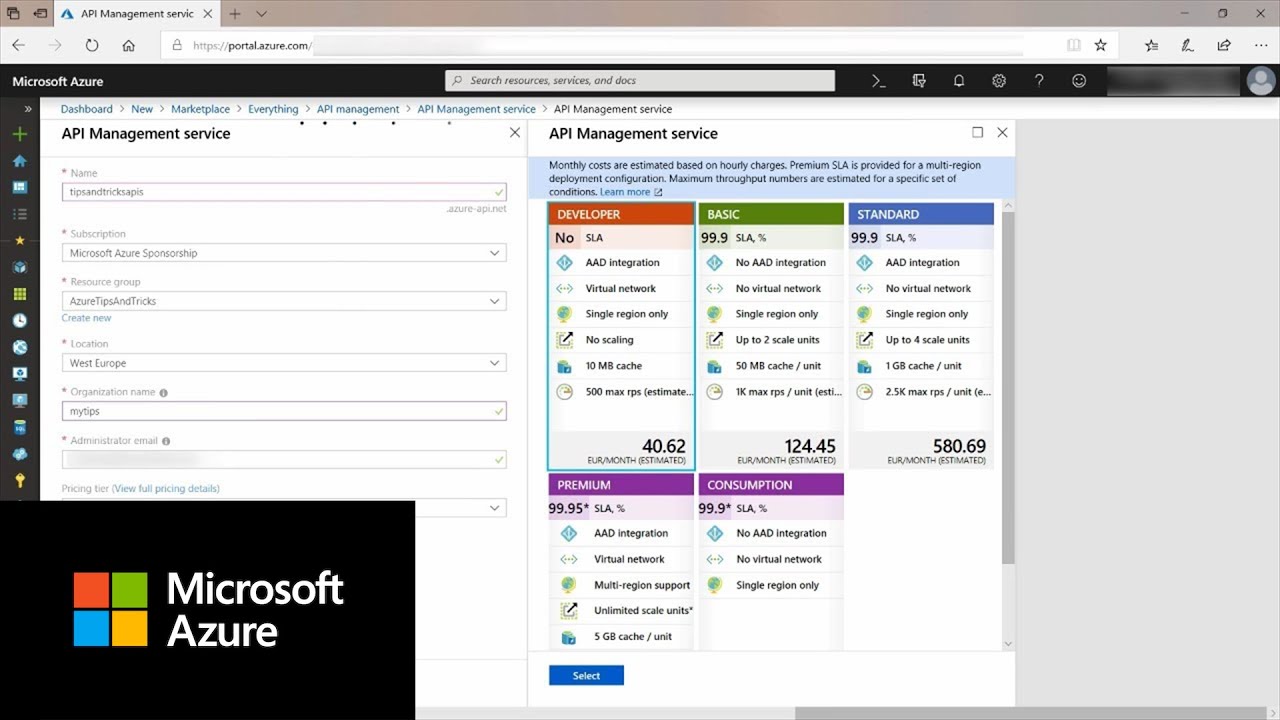Go to Home in Azure sidebar
The image size is (1280, 720).
(20, 161)
